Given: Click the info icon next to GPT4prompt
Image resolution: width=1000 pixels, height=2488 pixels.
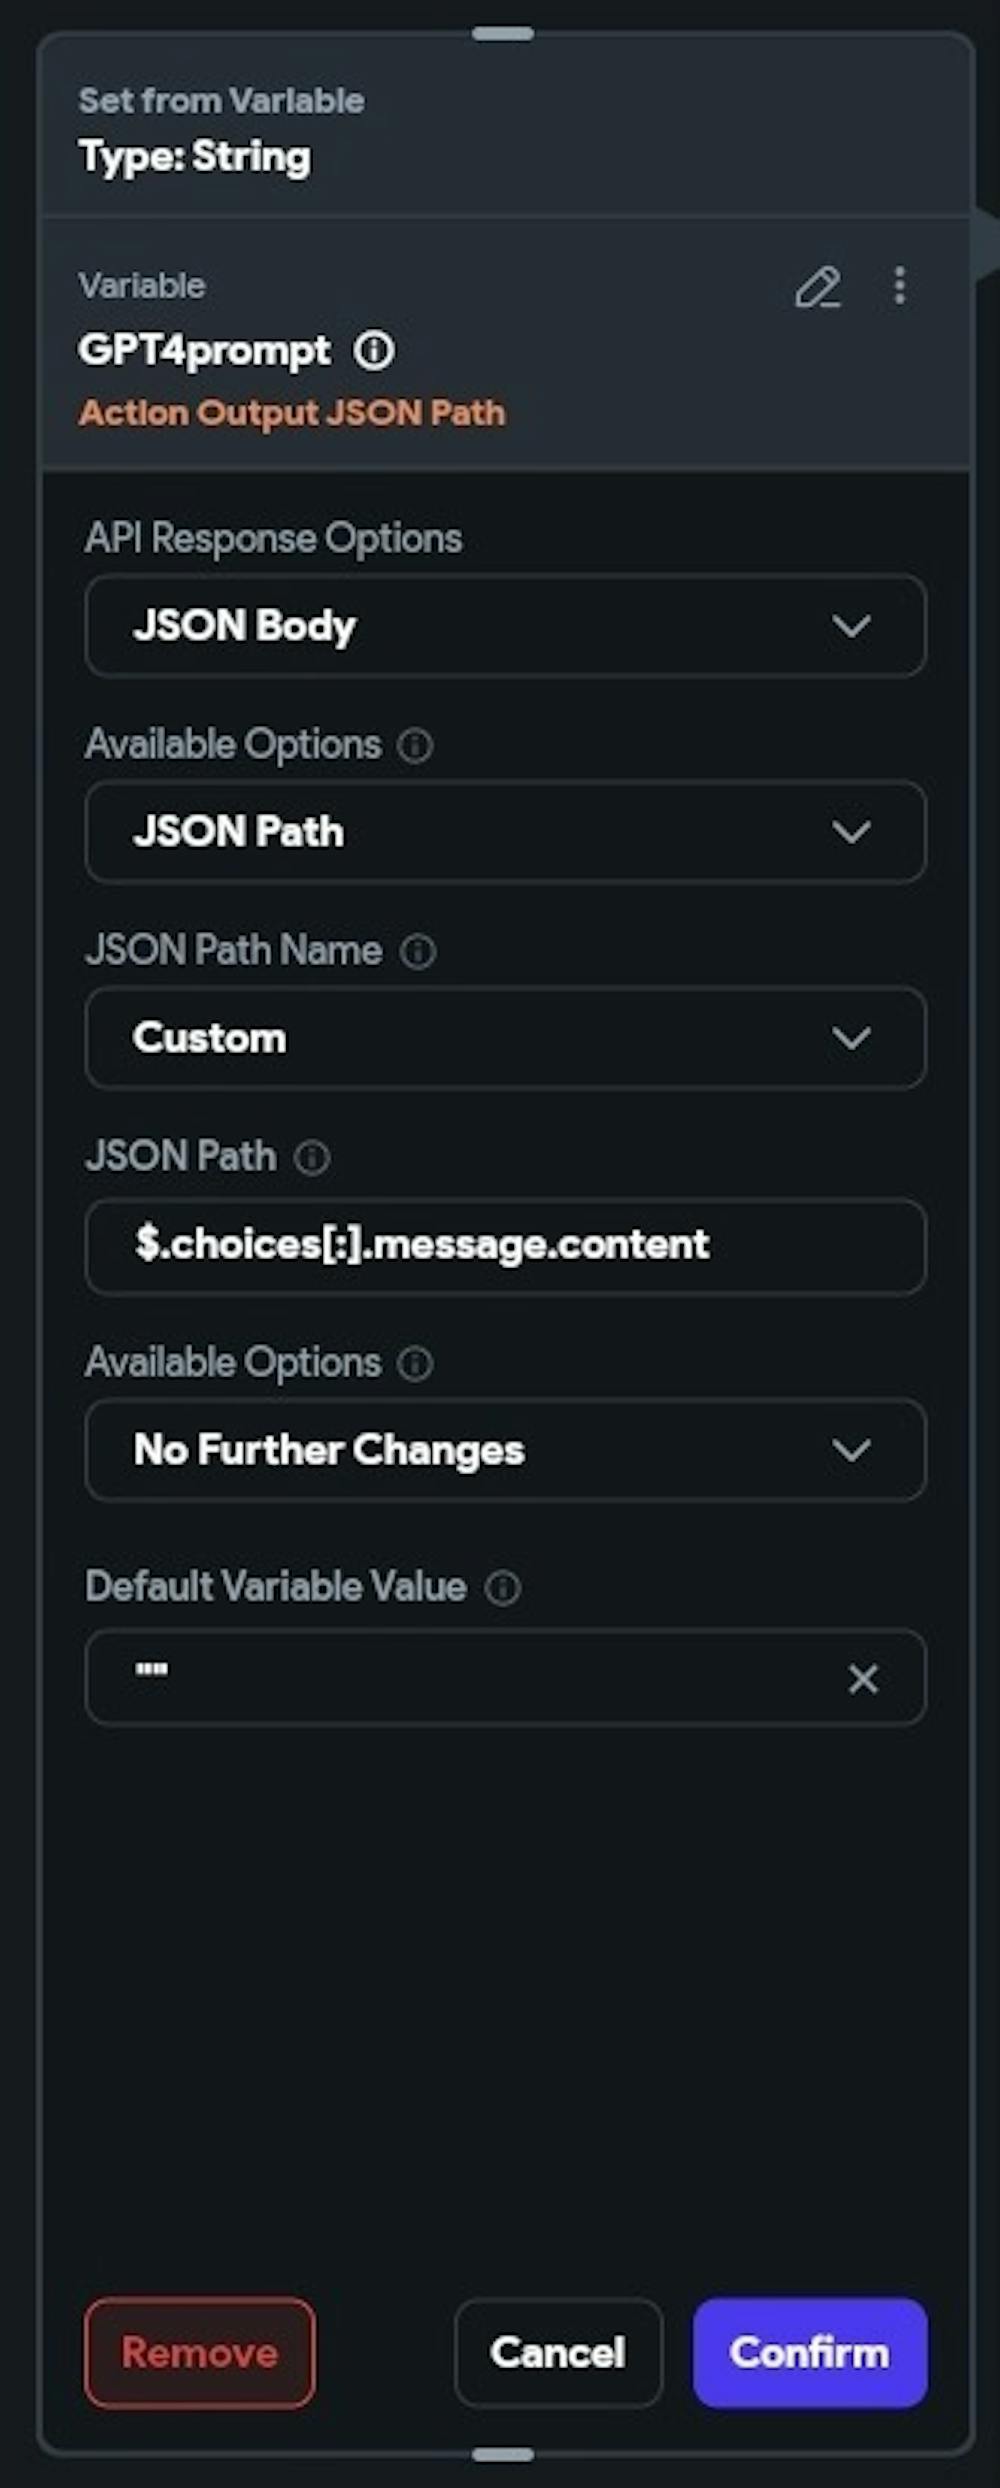Looking at the screenshot, I should (374, 351).
